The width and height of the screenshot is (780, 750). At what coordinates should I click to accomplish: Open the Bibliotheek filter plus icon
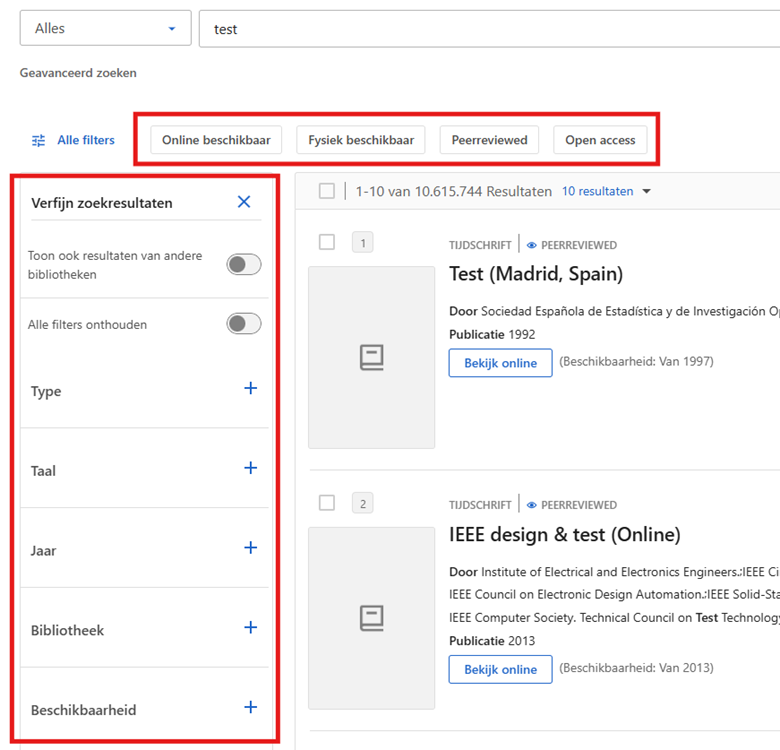tap(251, 628)
